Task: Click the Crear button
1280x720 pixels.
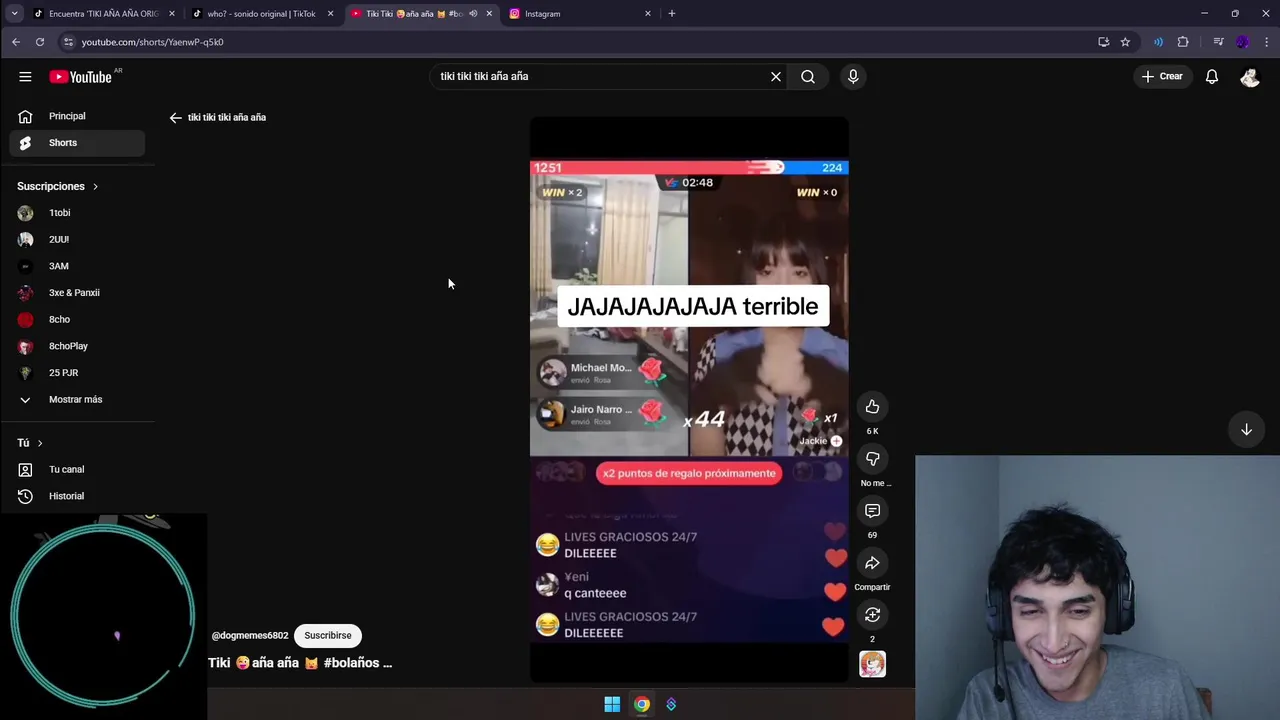Action: tap(1162, 76)
